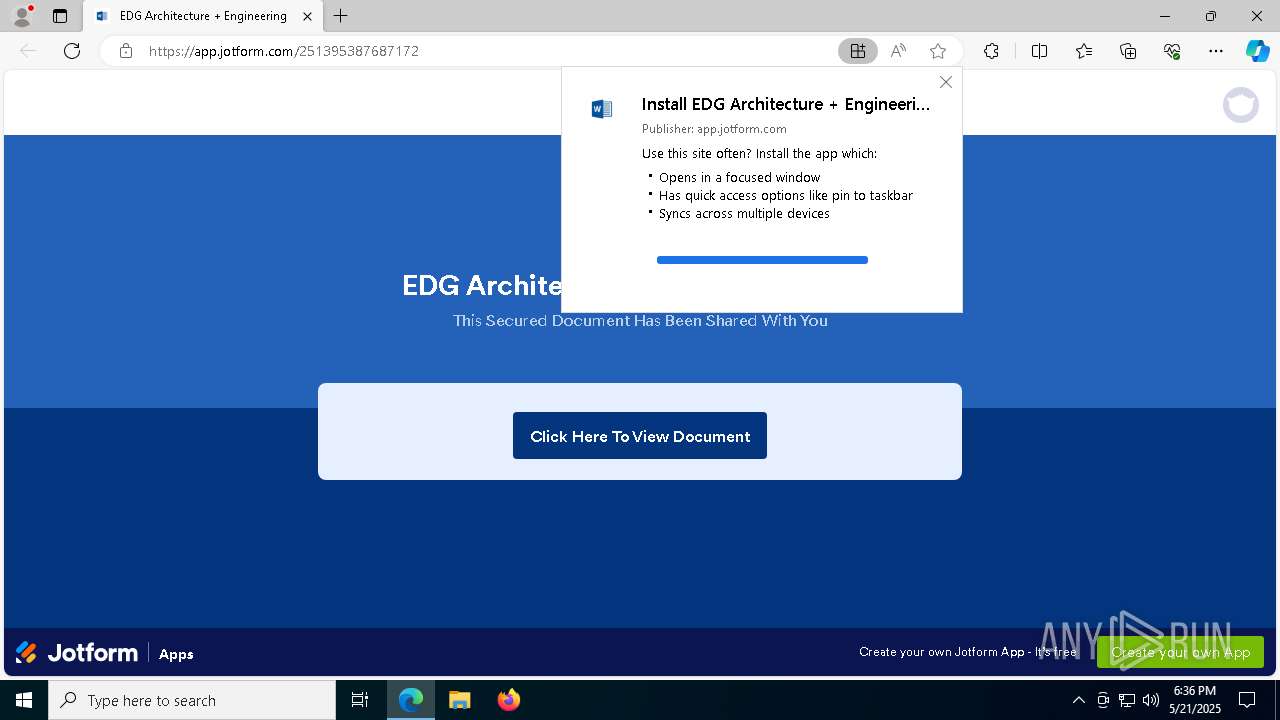The image size is (1280, 720).
Task: Expand hidden system tray icons
Action: tap(1078, 700)
